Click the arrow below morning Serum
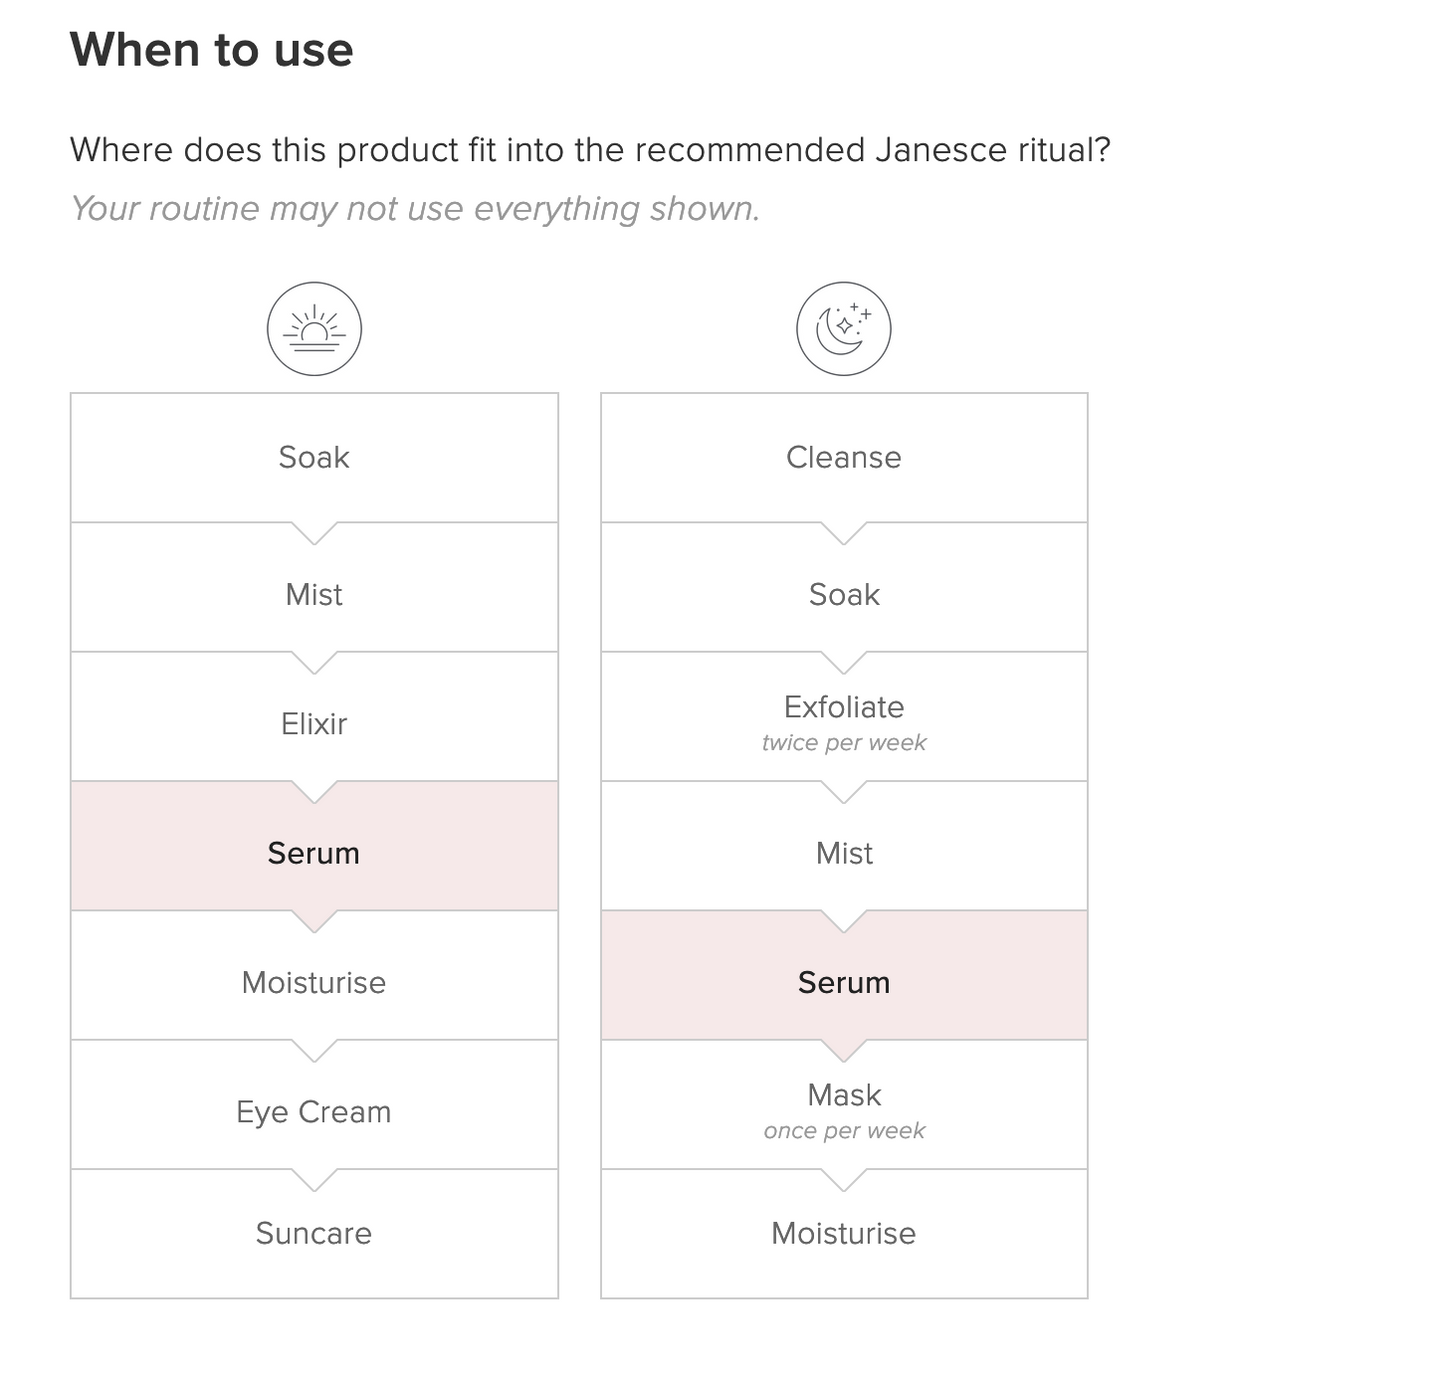This screenshot has height=1383, width=1445. [x=314, y=921]
